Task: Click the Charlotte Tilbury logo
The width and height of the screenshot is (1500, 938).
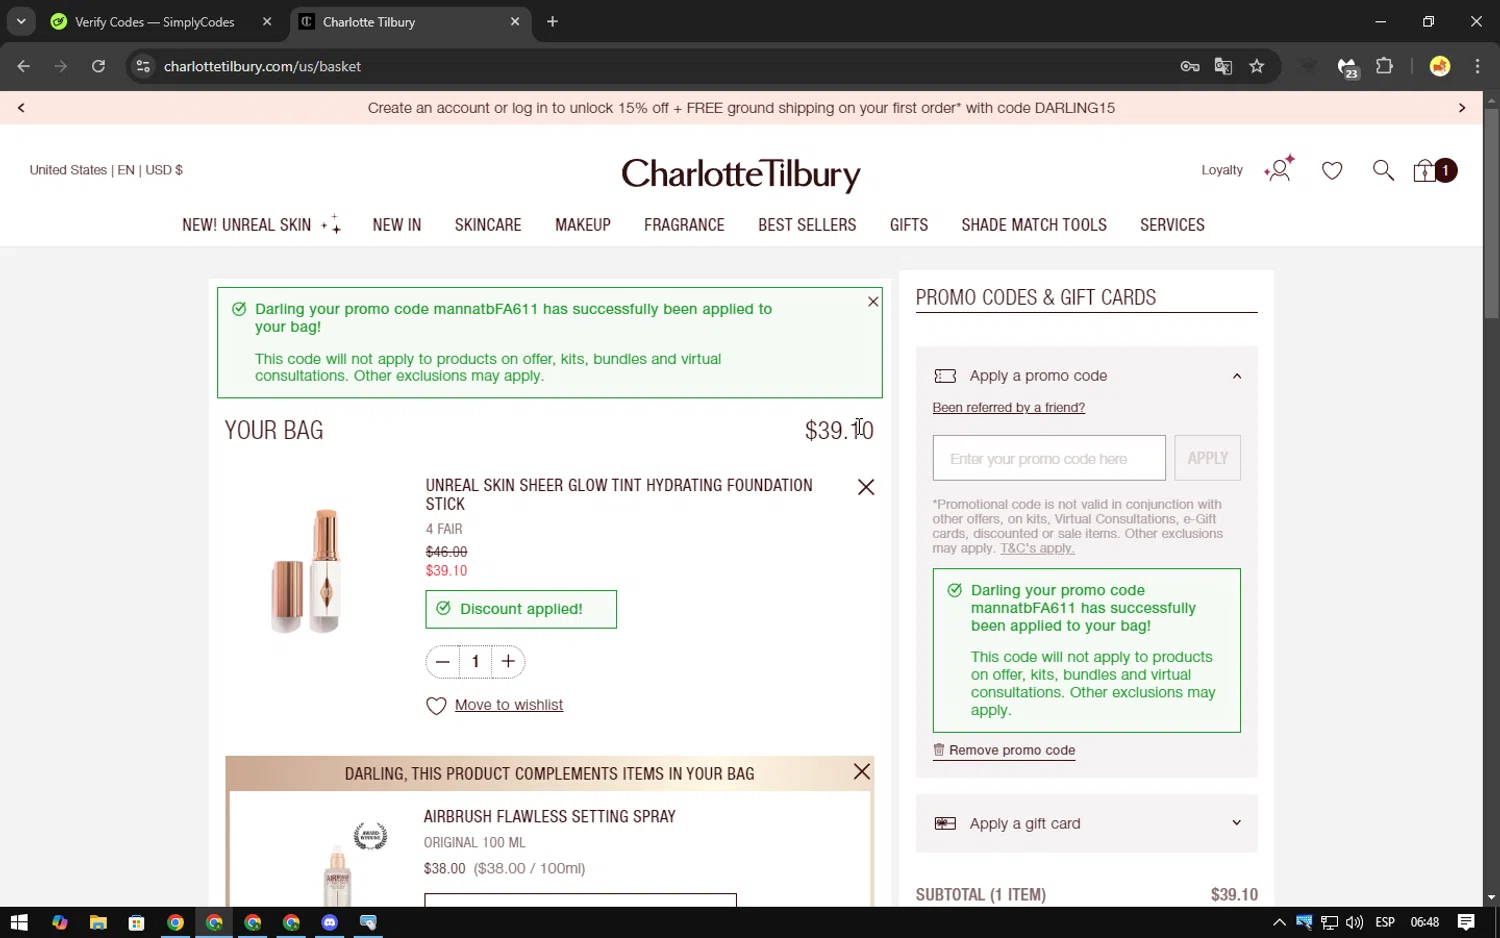Action: [x=741, y=174]
